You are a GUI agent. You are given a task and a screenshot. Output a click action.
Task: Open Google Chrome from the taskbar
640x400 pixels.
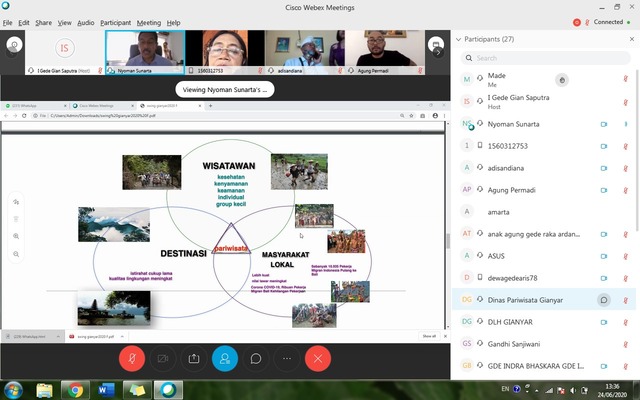pos(76,389)
